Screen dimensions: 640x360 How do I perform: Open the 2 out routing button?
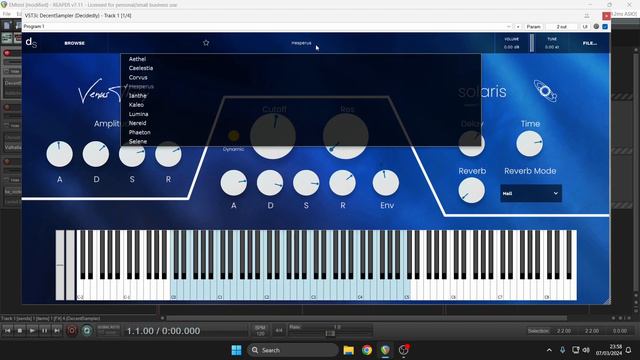562,27
